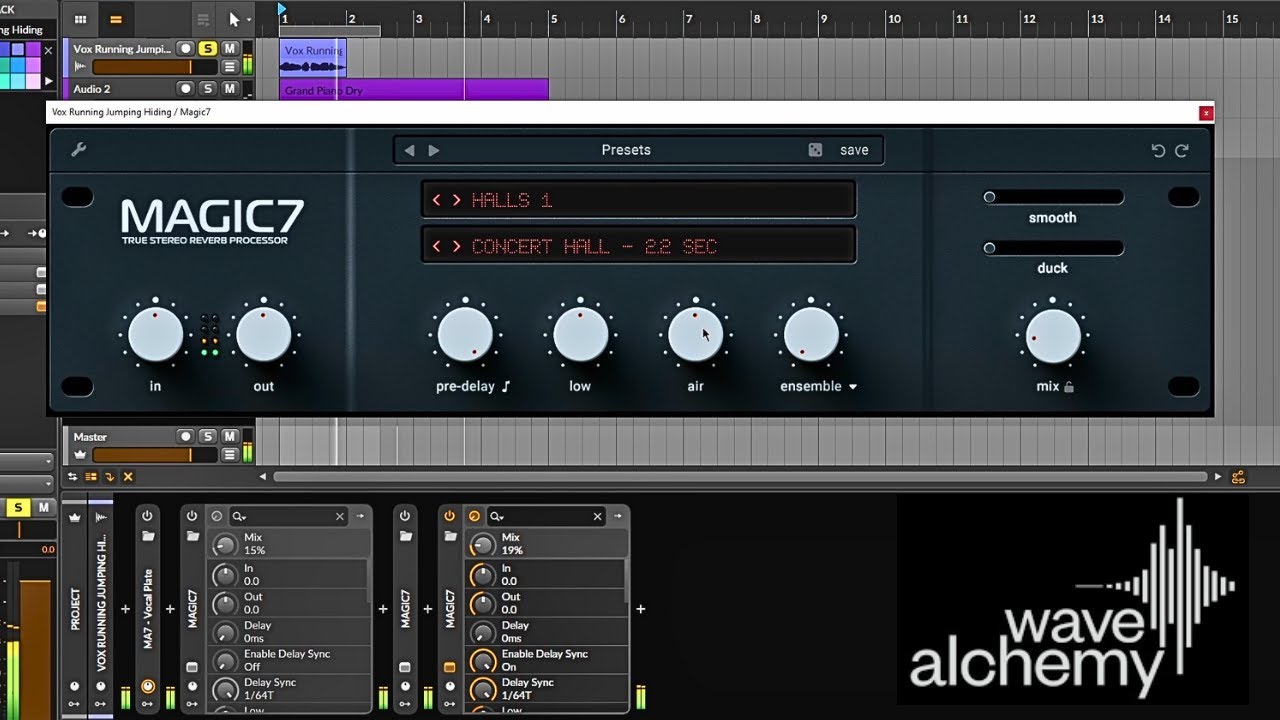Show plugin window of first MAGIC7 device
Screen dimensions: 1280x720
(192, 667)
